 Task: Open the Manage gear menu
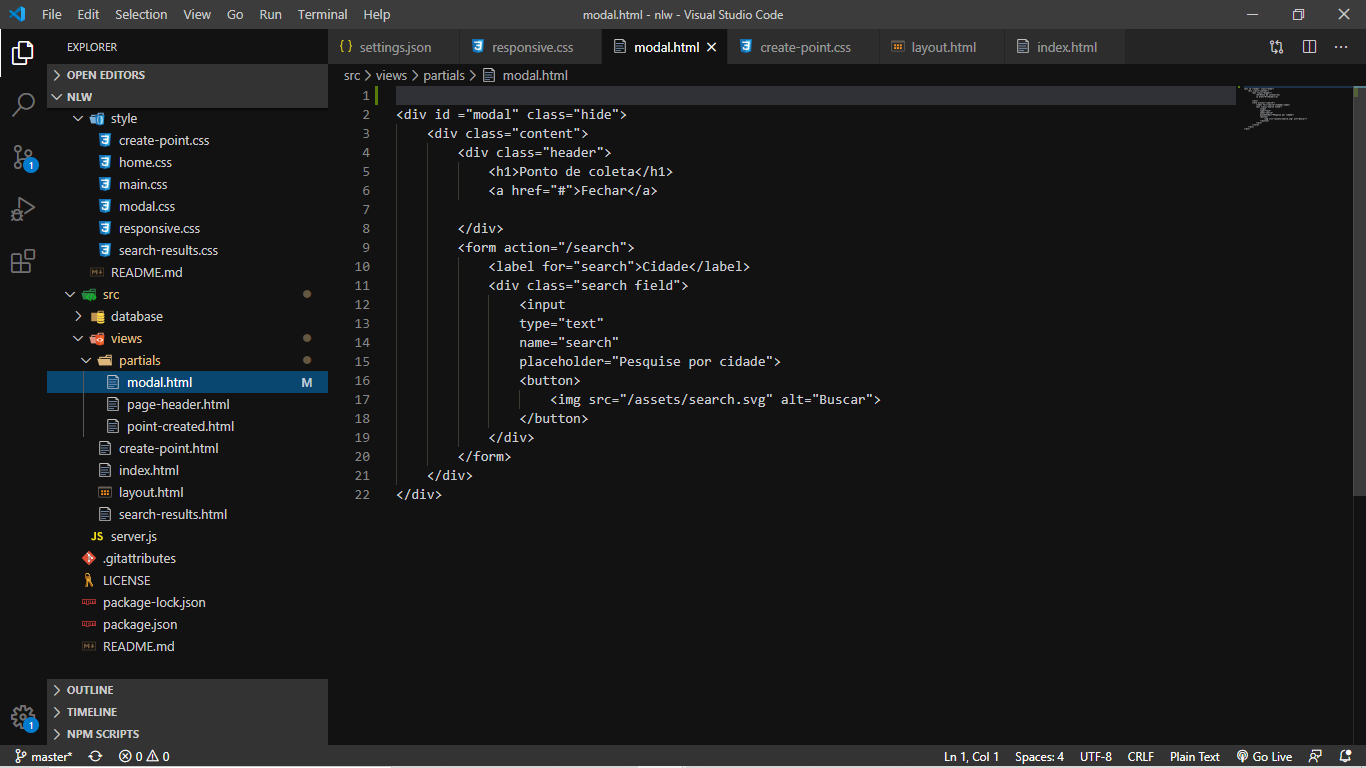23,717
